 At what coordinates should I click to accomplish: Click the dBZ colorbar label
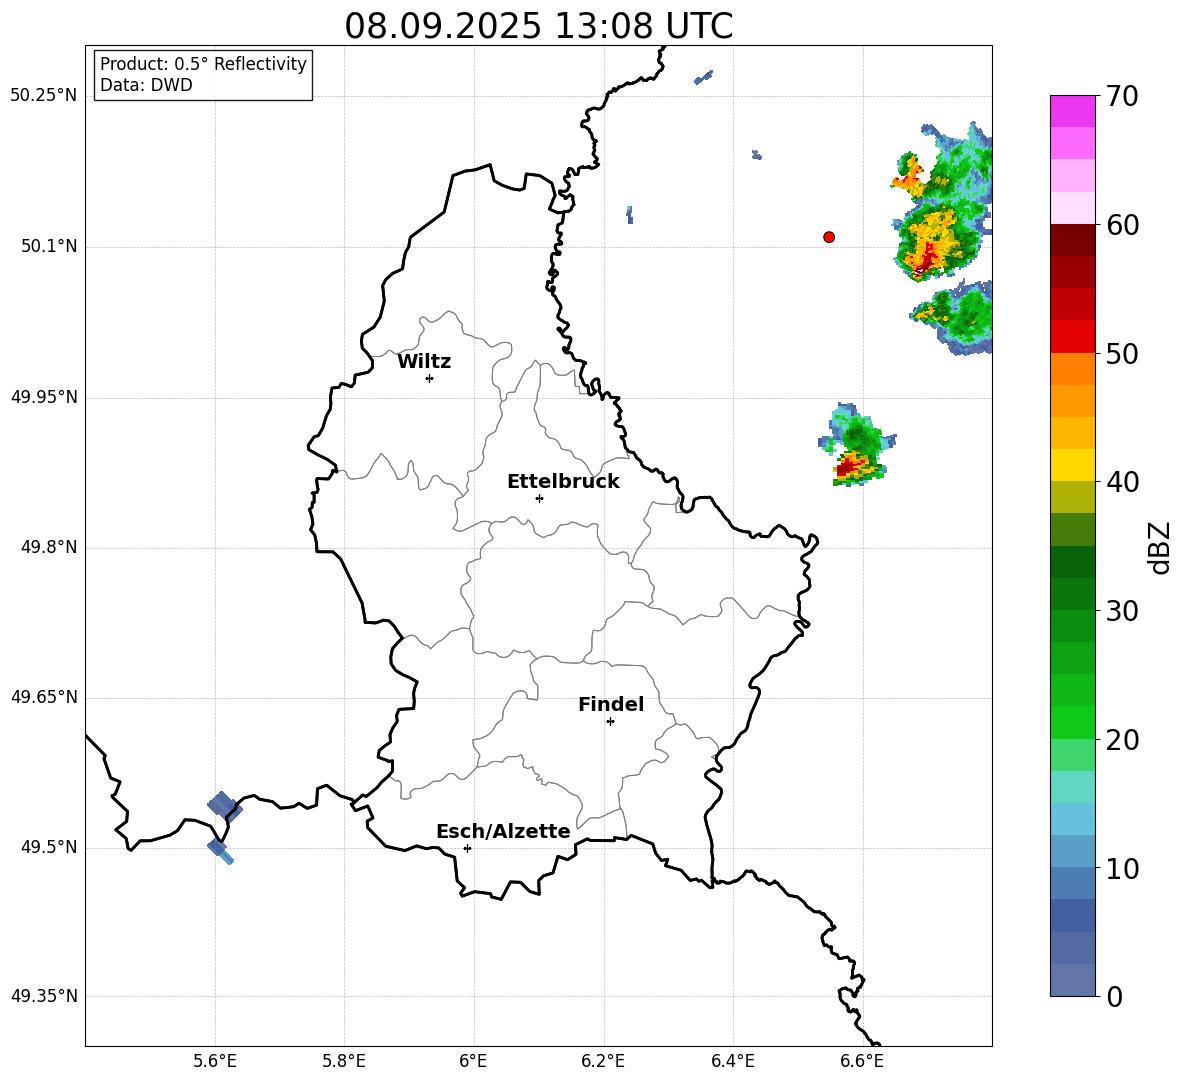point(1159,547)
